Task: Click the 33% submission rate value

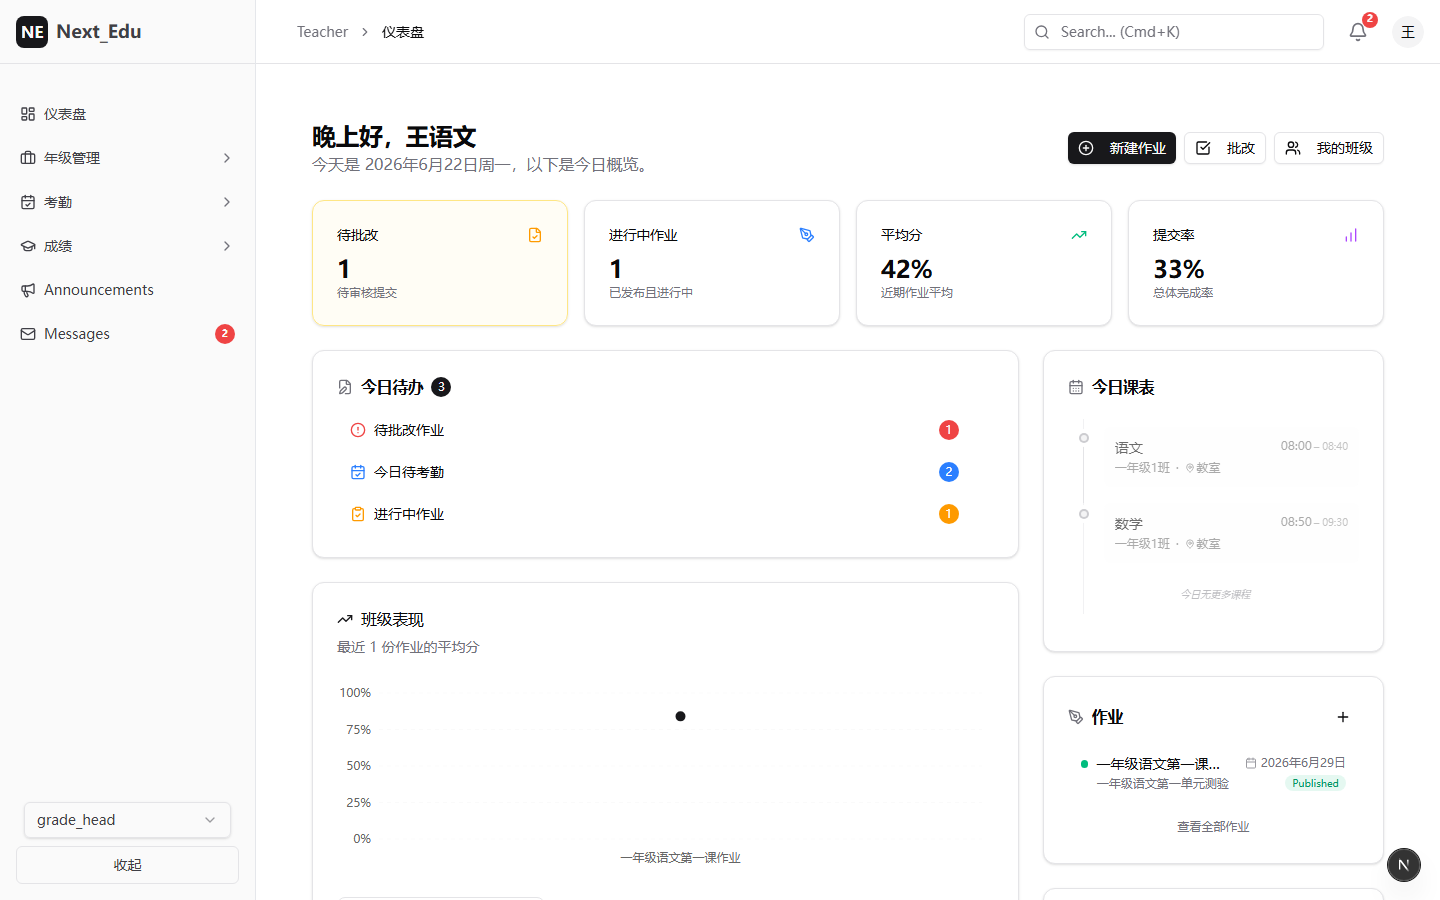Action: pos(1178,269)
